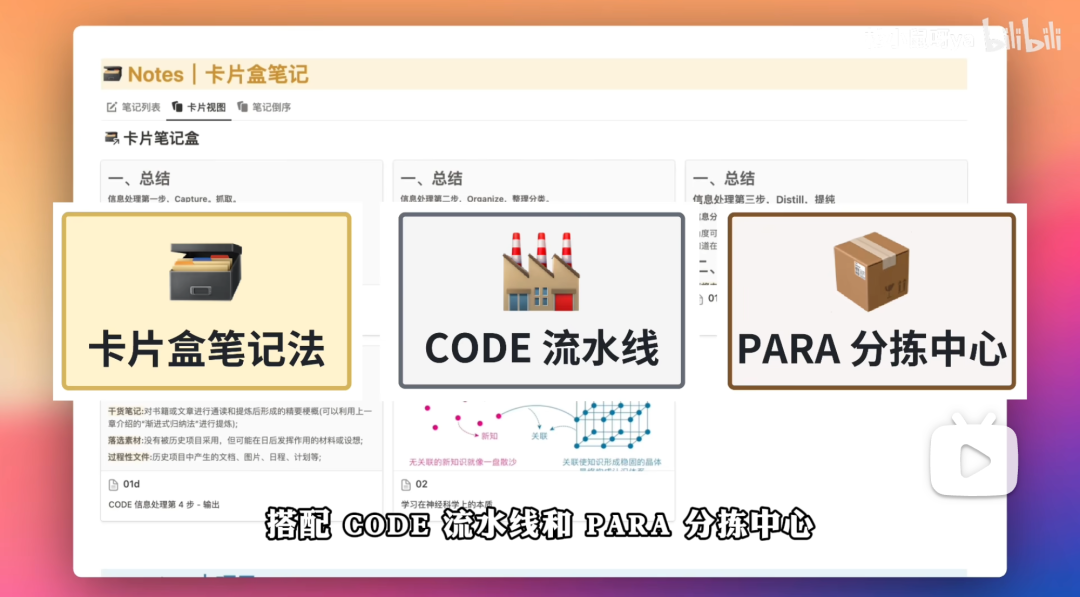Open the 笔记列表 view tab
Viewport: 1080px width, 597px height.
pos(134,107)
